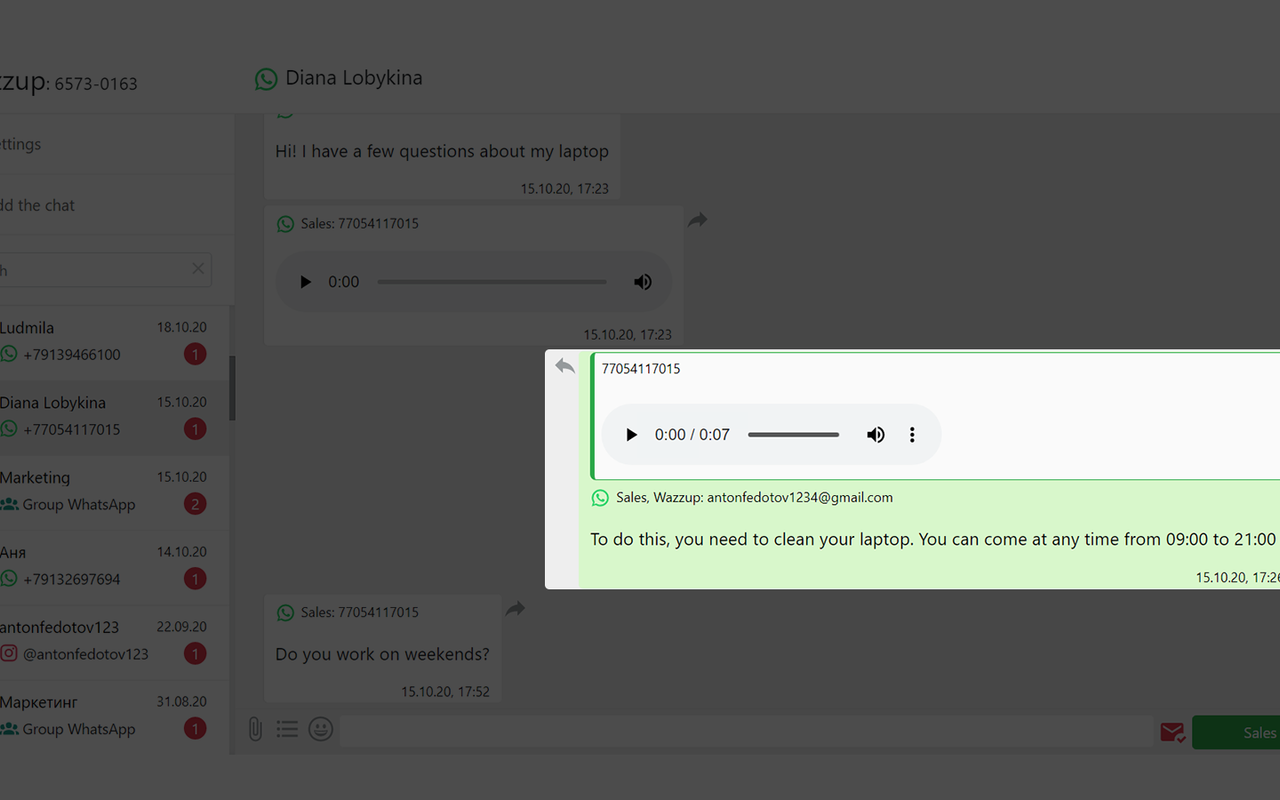Screen dimensions: 1280x800
Task: Open the 0:07 audio player's three-dot options
Action: coord(912,435)
